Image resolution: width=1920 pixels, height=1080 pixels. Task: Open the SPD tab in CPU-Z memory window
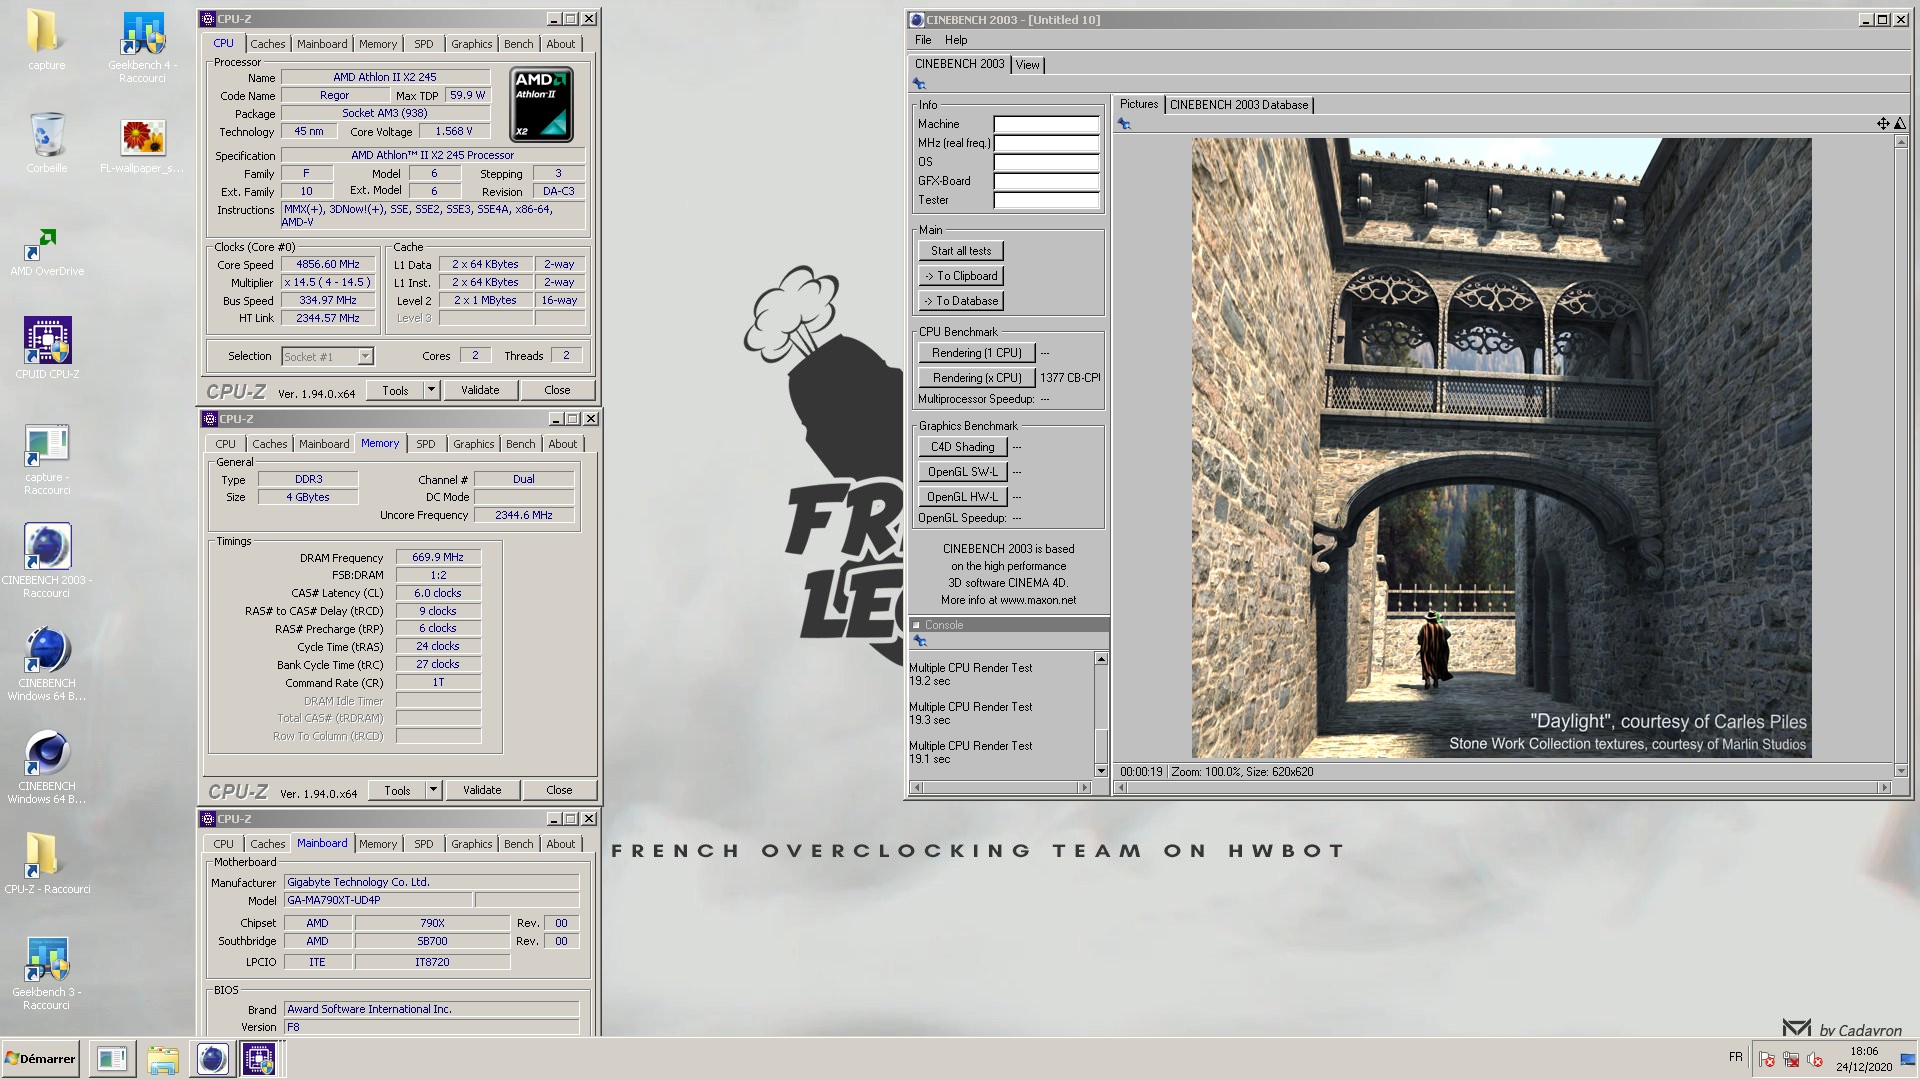pos(426,444)
